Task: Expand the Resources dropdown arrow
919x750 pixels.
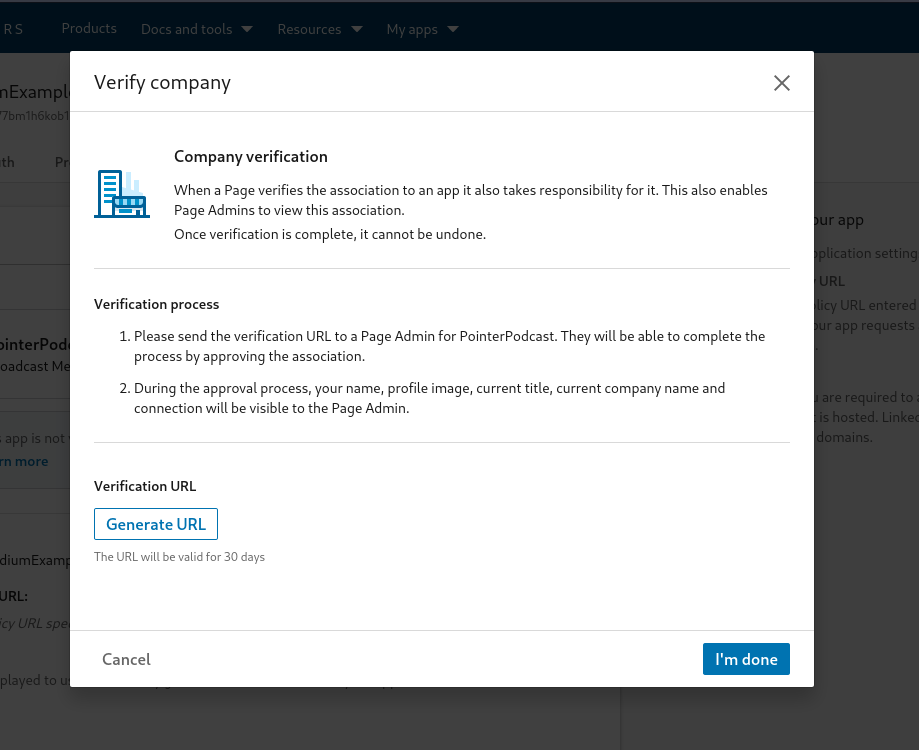Action: pyautogui.click(x=356, y=29)
